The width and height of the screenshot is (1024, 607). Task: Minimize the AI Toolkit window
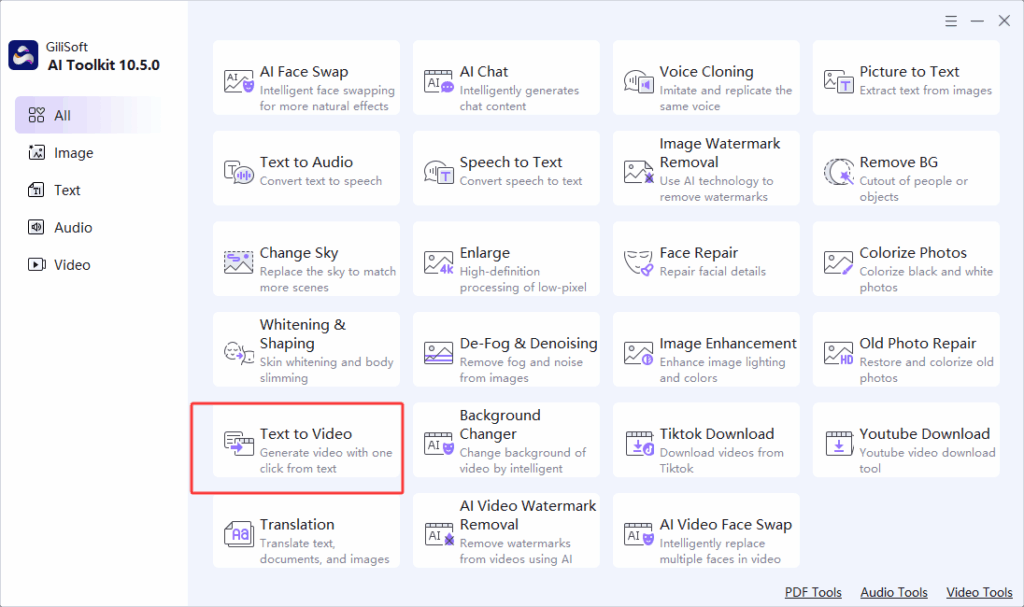tap(977, 21)
